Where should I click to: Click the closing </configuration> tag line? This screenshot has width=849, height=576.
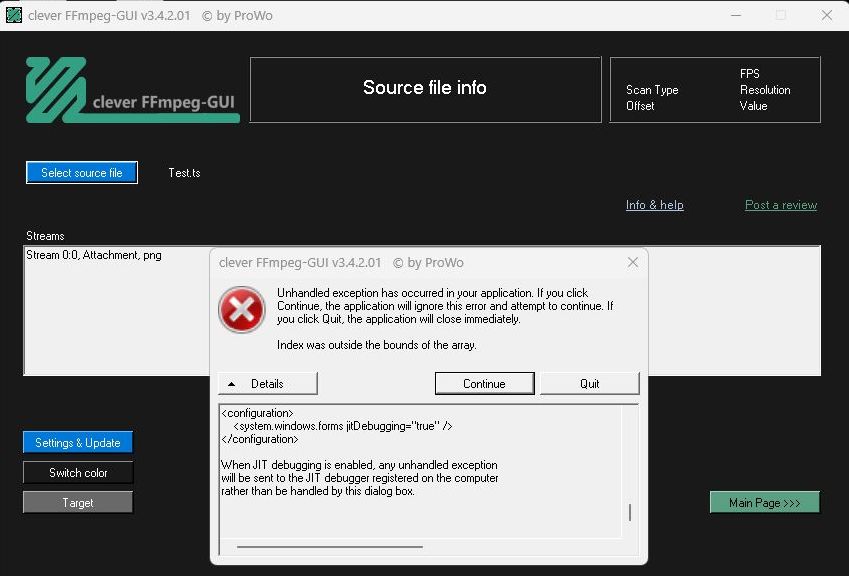click(260, 439)
